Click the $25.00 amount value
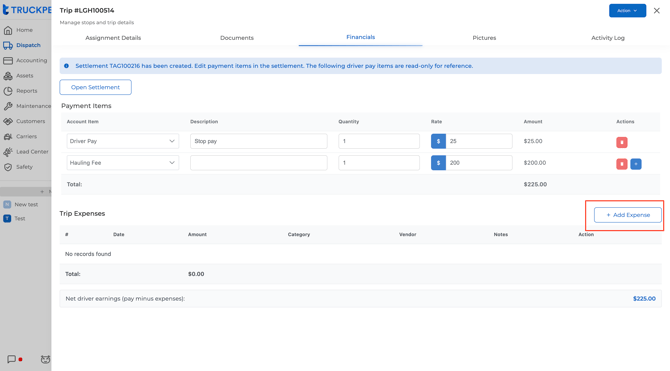This screenshot has height=371, width=670. pyautogui.click(x=533, y=141)
